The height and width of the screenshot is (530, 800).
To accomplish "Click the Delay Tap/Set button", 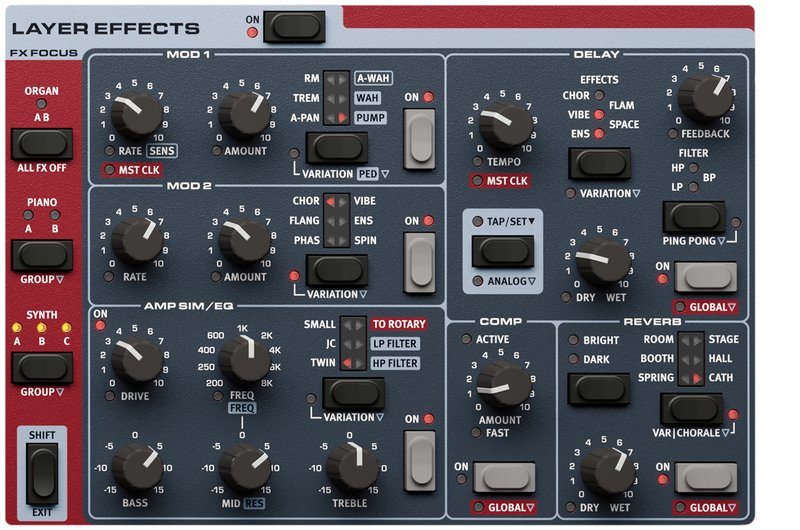I will click(503, 251).
